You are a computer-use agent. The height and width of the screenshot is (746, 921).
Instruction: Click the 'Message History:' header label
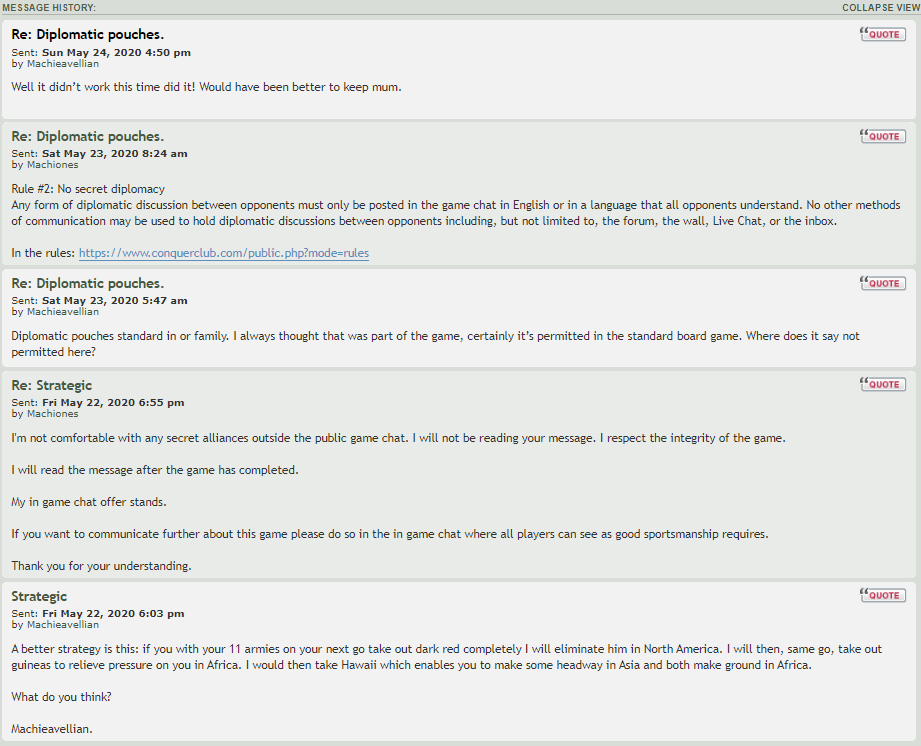49,7
